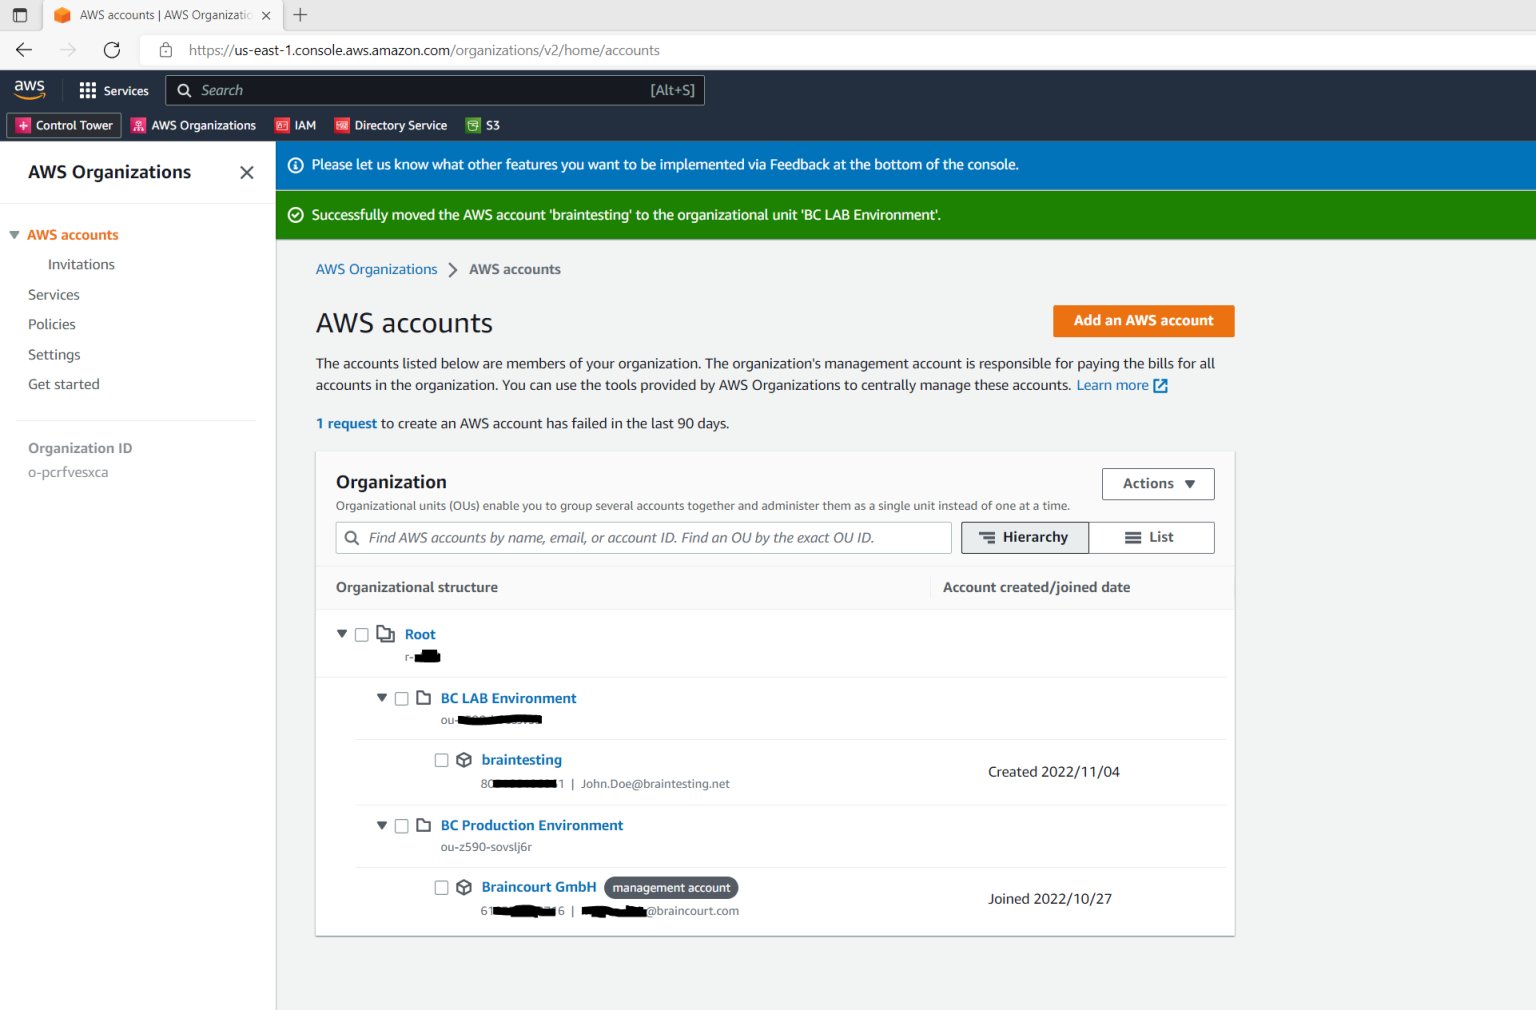Select the Hierarchy view tab
This screenshot has height=1010, width=1536.
(x=1024, y=537)
